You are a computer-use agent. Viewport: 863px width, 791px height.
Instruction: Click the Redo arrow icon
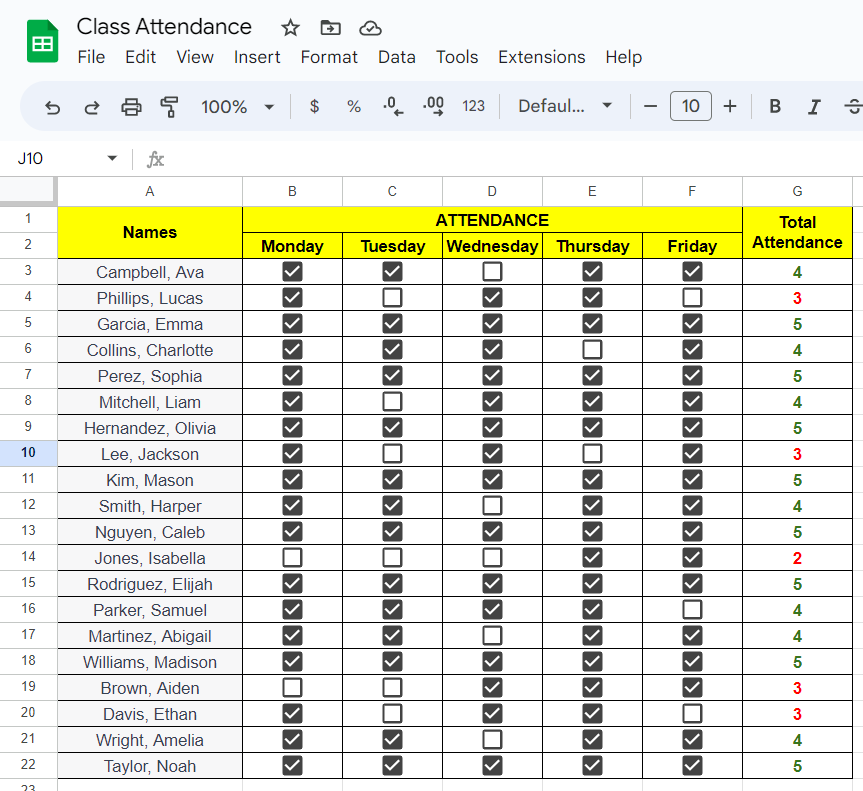click(x=92, y=107)
